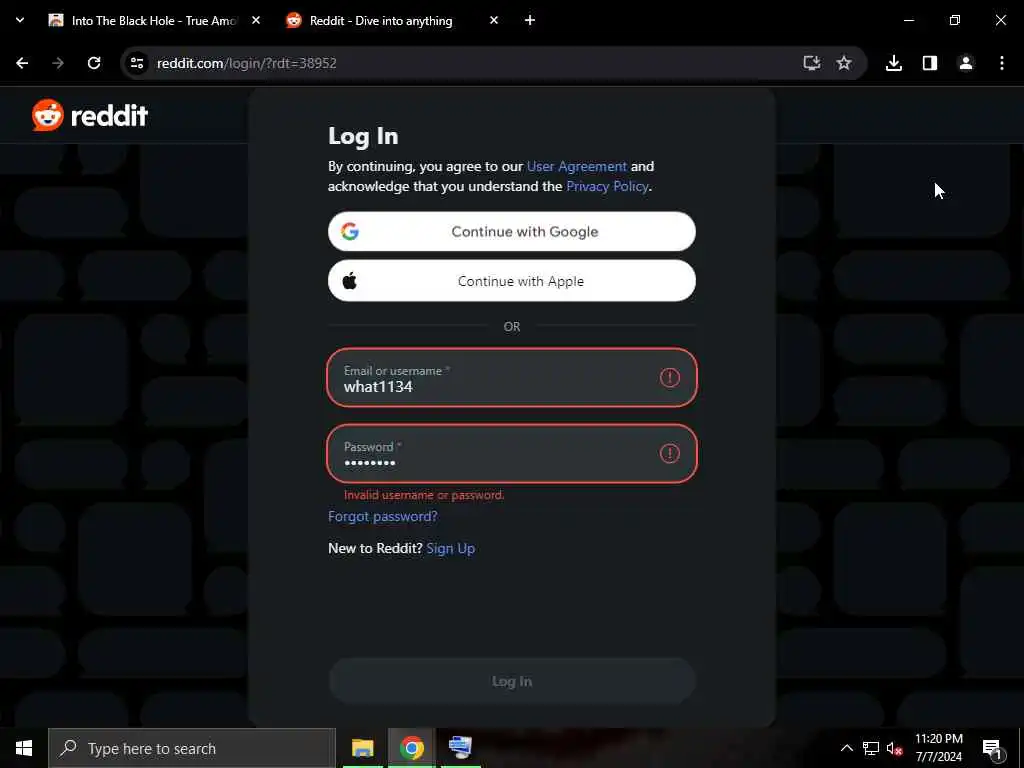Click the error icon in username field
Image resolution: width=1024 pixels, height=768 pixels.
[x=669, y=377]
